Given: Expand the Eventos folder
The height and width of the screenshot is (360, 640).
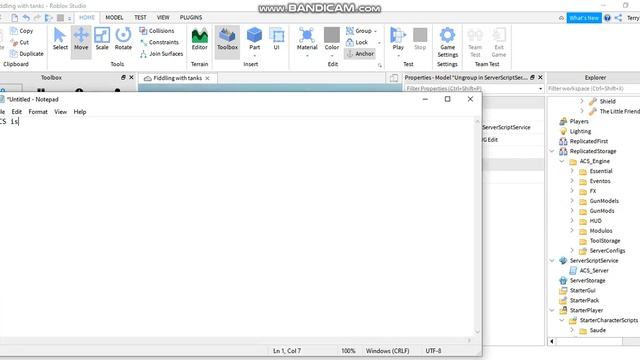Looking at the screenshot, I should click(x=572, y=181).
